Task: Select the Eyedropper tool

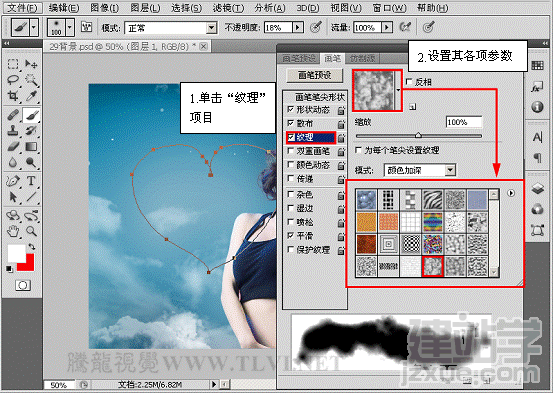Action: pos(31,96)
